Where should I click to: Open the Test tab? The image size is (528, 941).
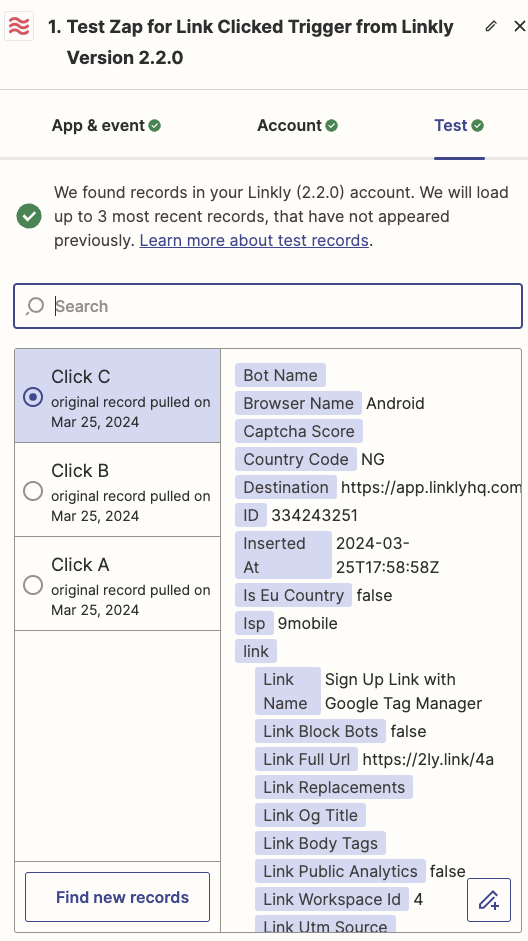point(459,125)
